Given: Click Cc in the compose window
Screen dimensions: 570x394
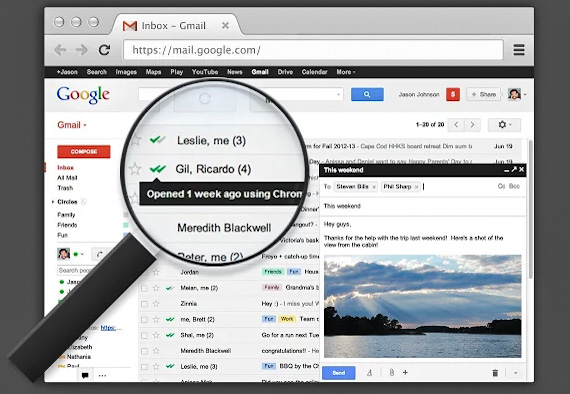Looking at the screenshot, I should [x=501, y=186].
